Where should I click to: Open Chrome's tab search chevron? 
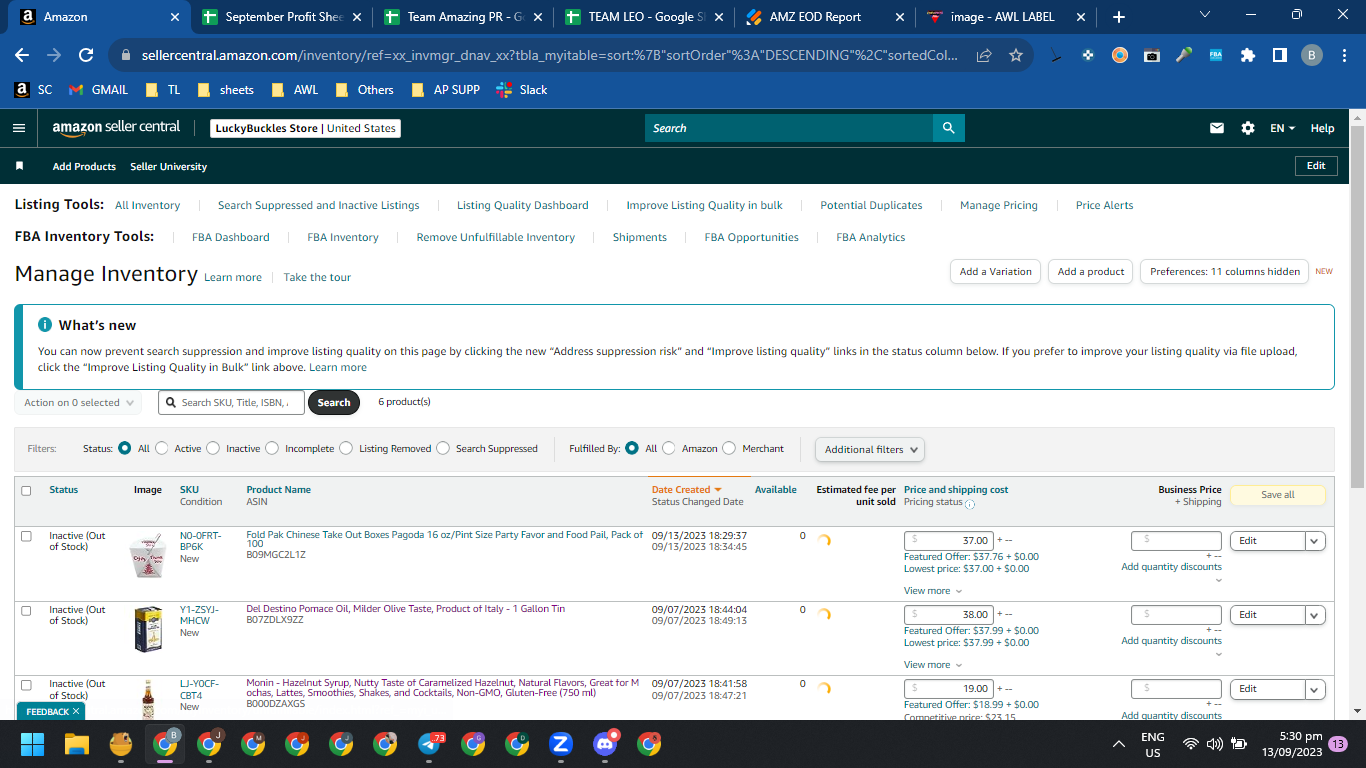1204,16
